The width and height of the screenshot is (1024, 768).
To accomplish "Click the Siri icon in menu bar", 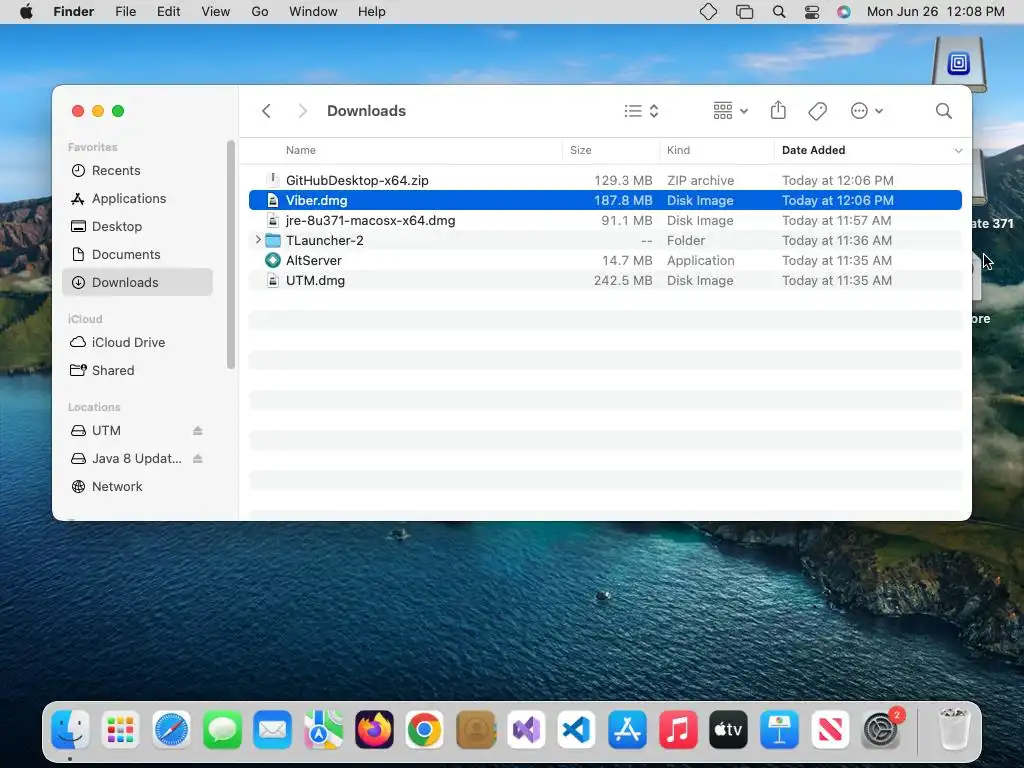I will pyautogui.click(x=844, y=12).
